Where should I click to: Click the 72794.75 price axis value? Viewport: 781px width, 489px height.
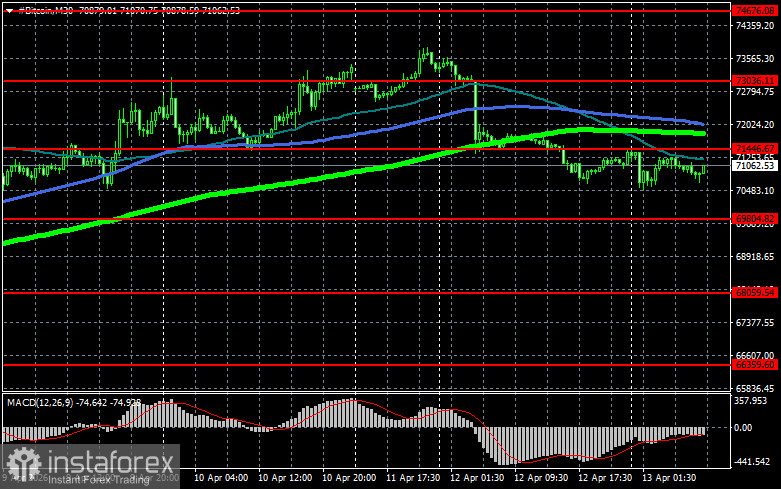(x=755, y=92)
